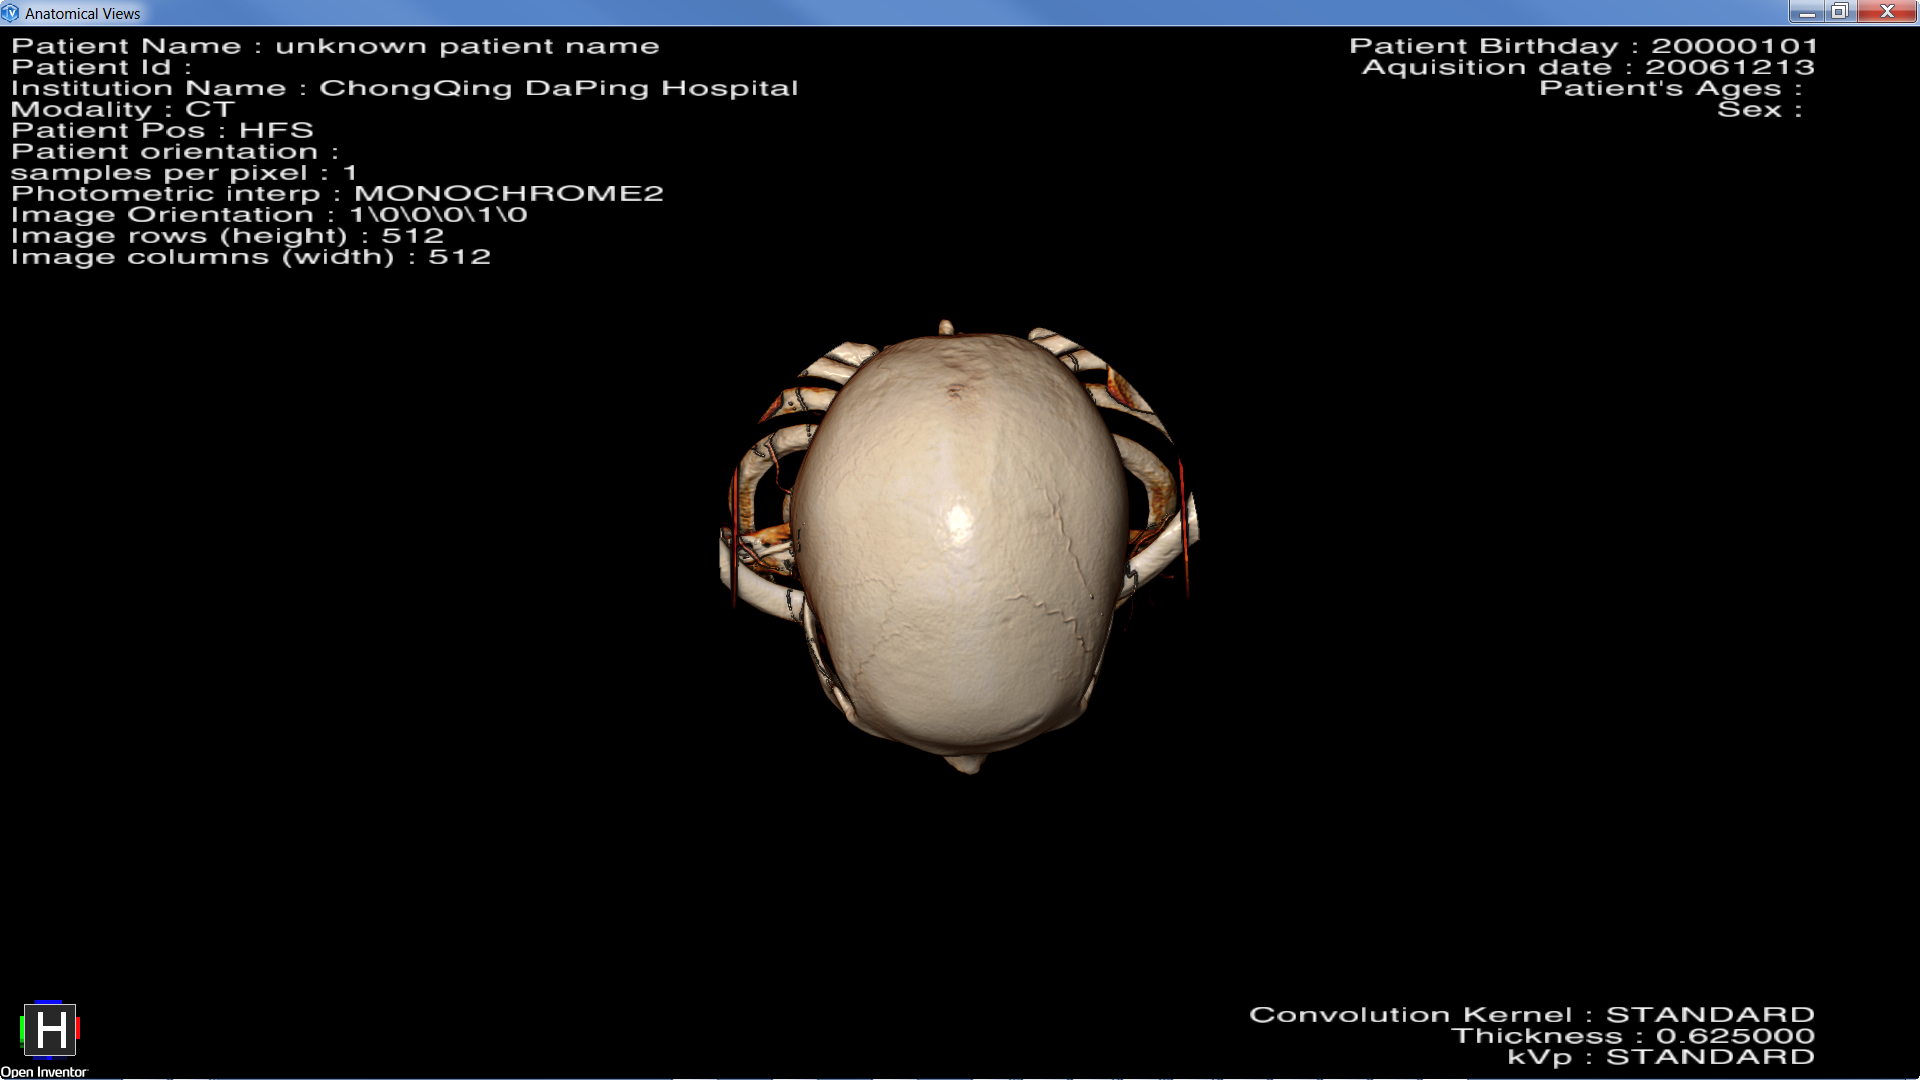Screen dimensions: 1920x1080
Task: Click the Open Inventor logo text
Action: coord(44,1072)
